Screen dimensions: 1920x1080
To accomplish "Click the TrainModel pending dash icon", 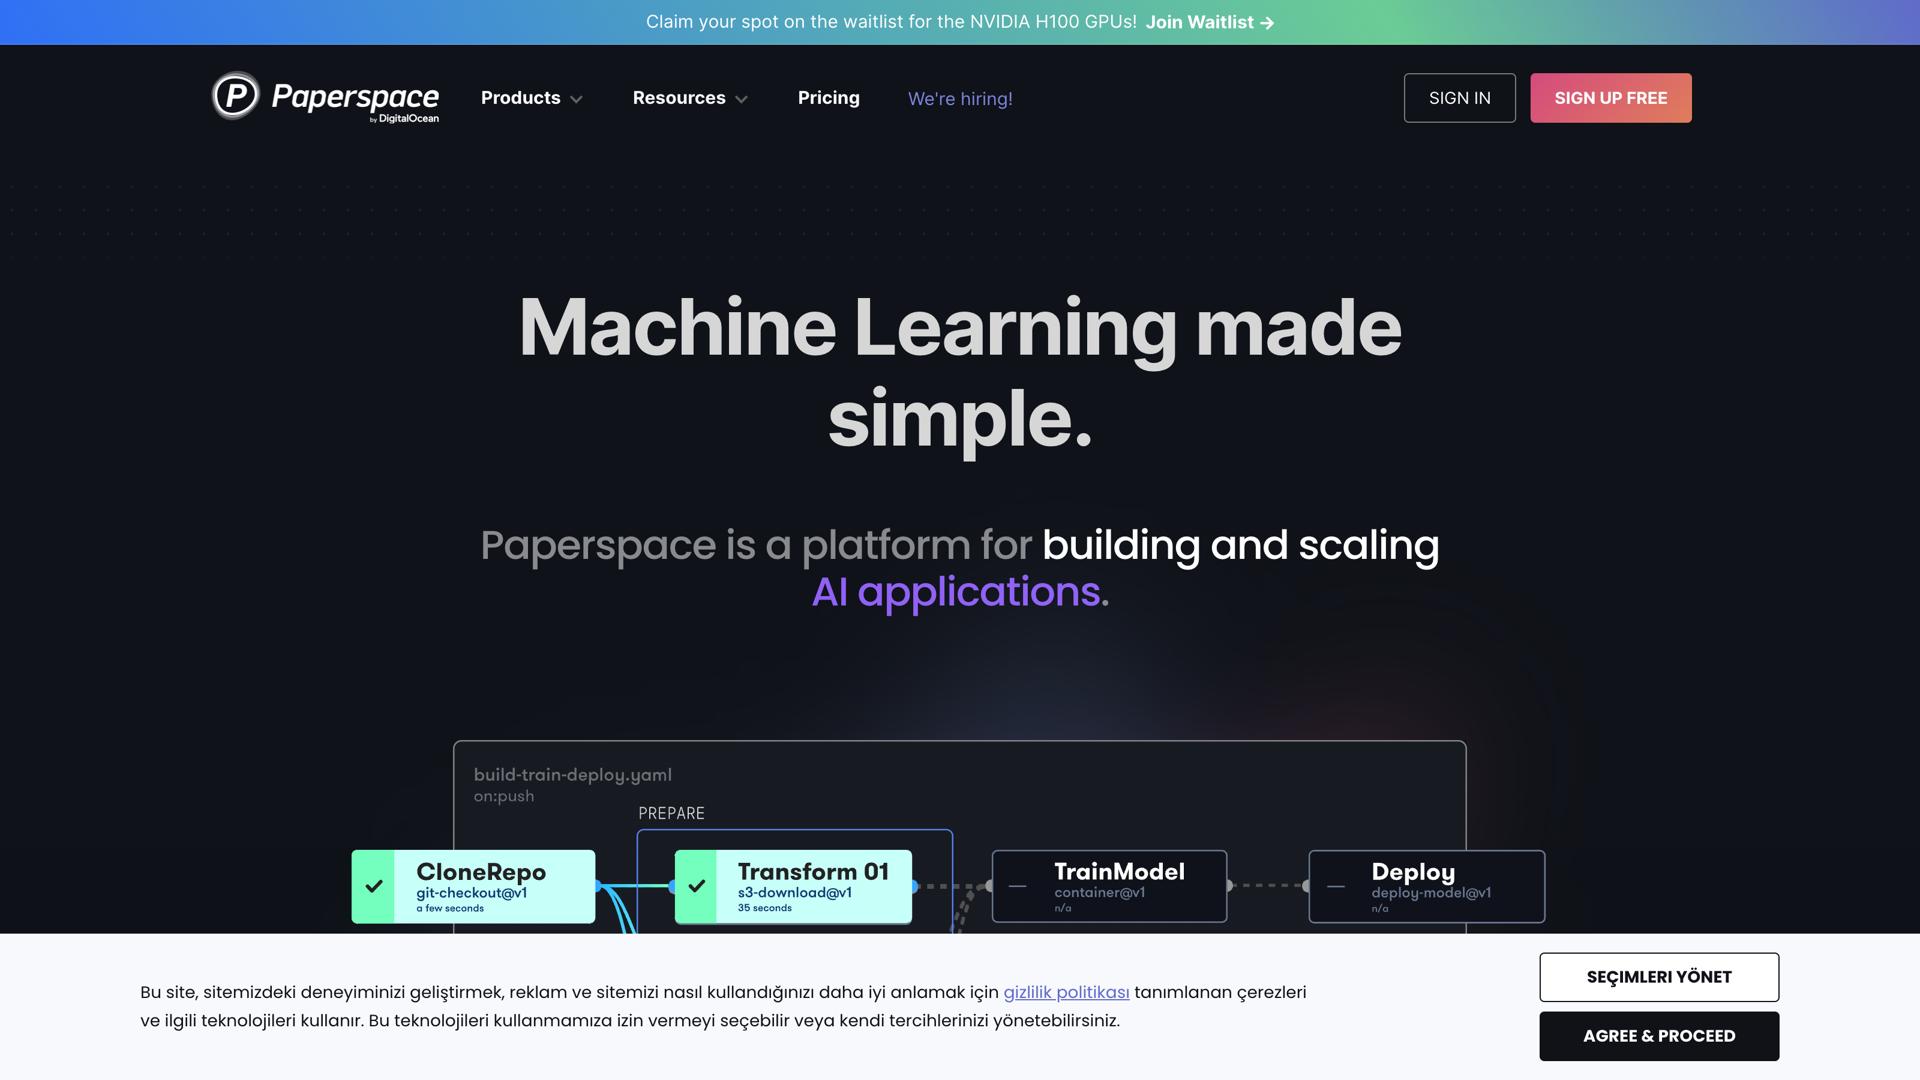I will tap(1017, 886).
